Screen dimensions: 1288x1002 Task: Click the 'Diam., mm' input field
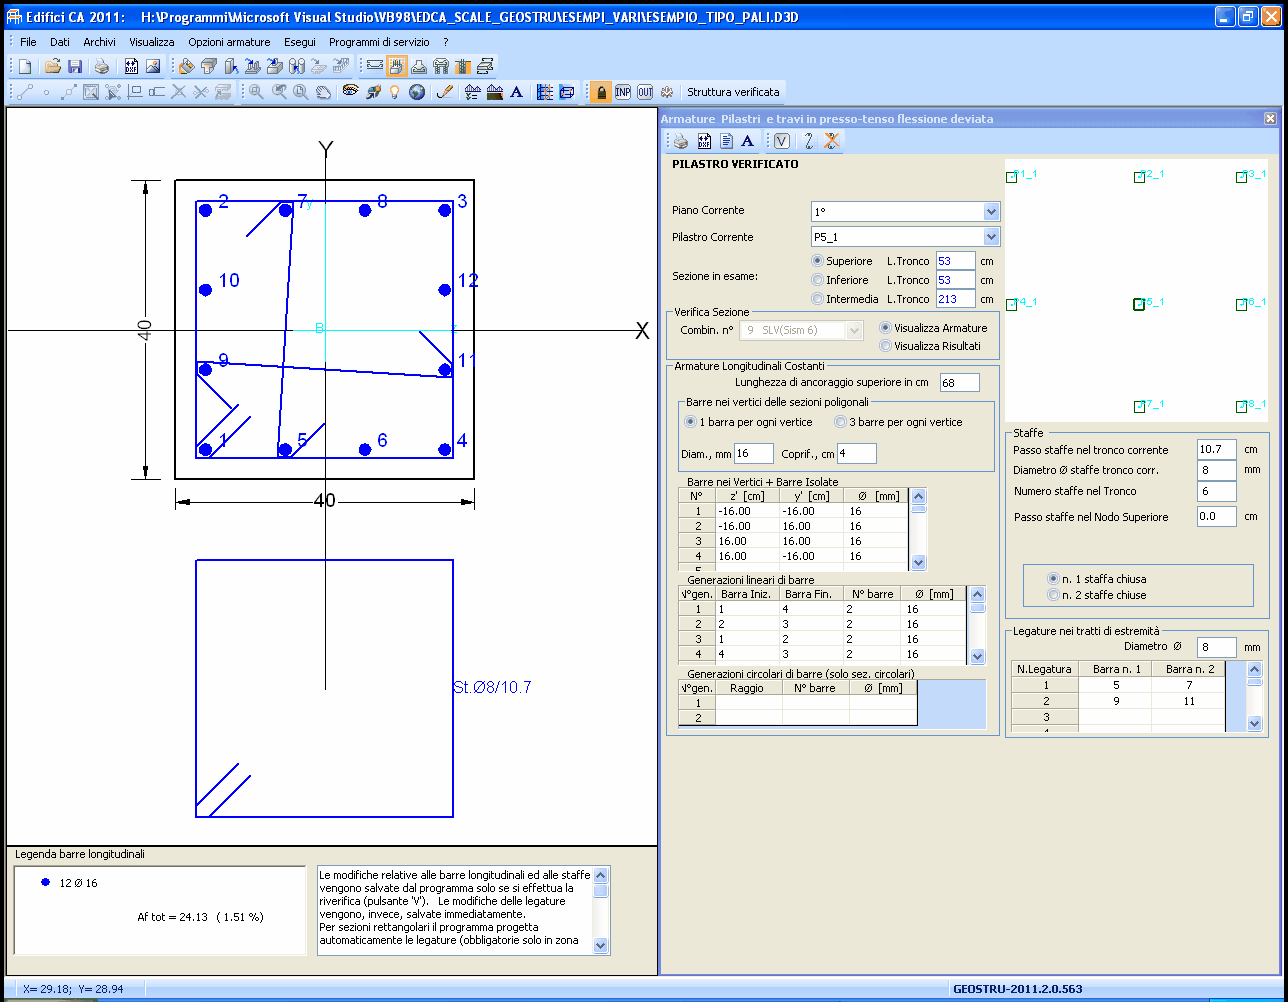(754, 454)
